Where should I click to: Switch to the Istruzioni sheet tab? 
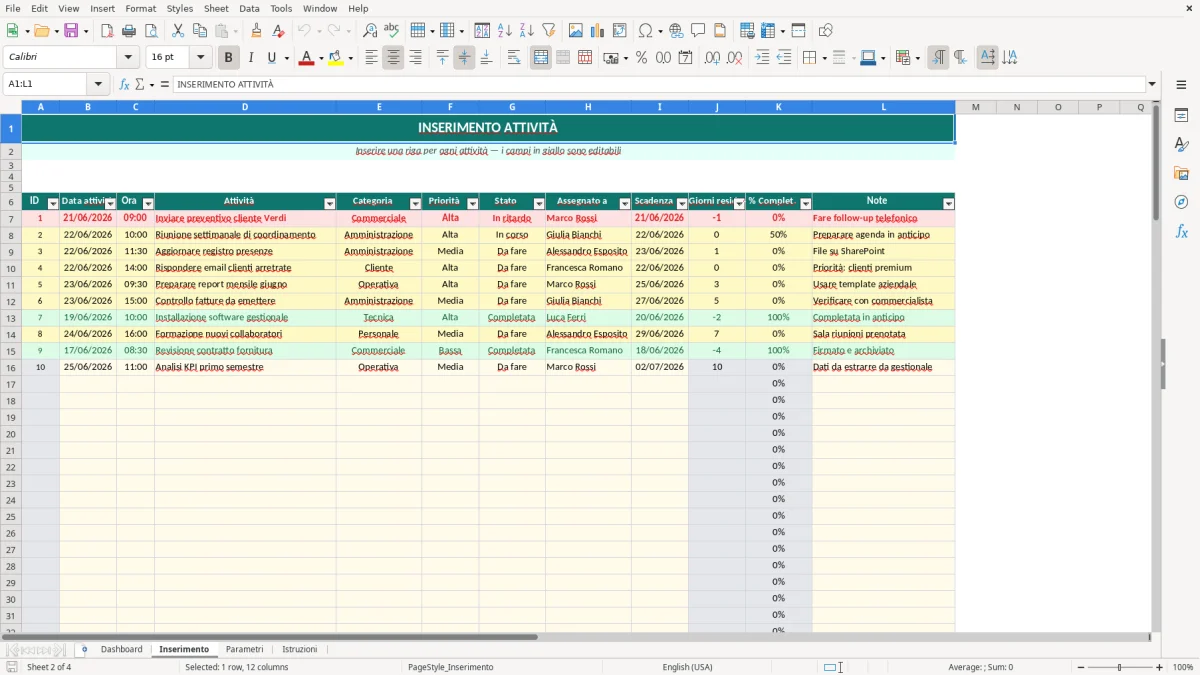300,650
